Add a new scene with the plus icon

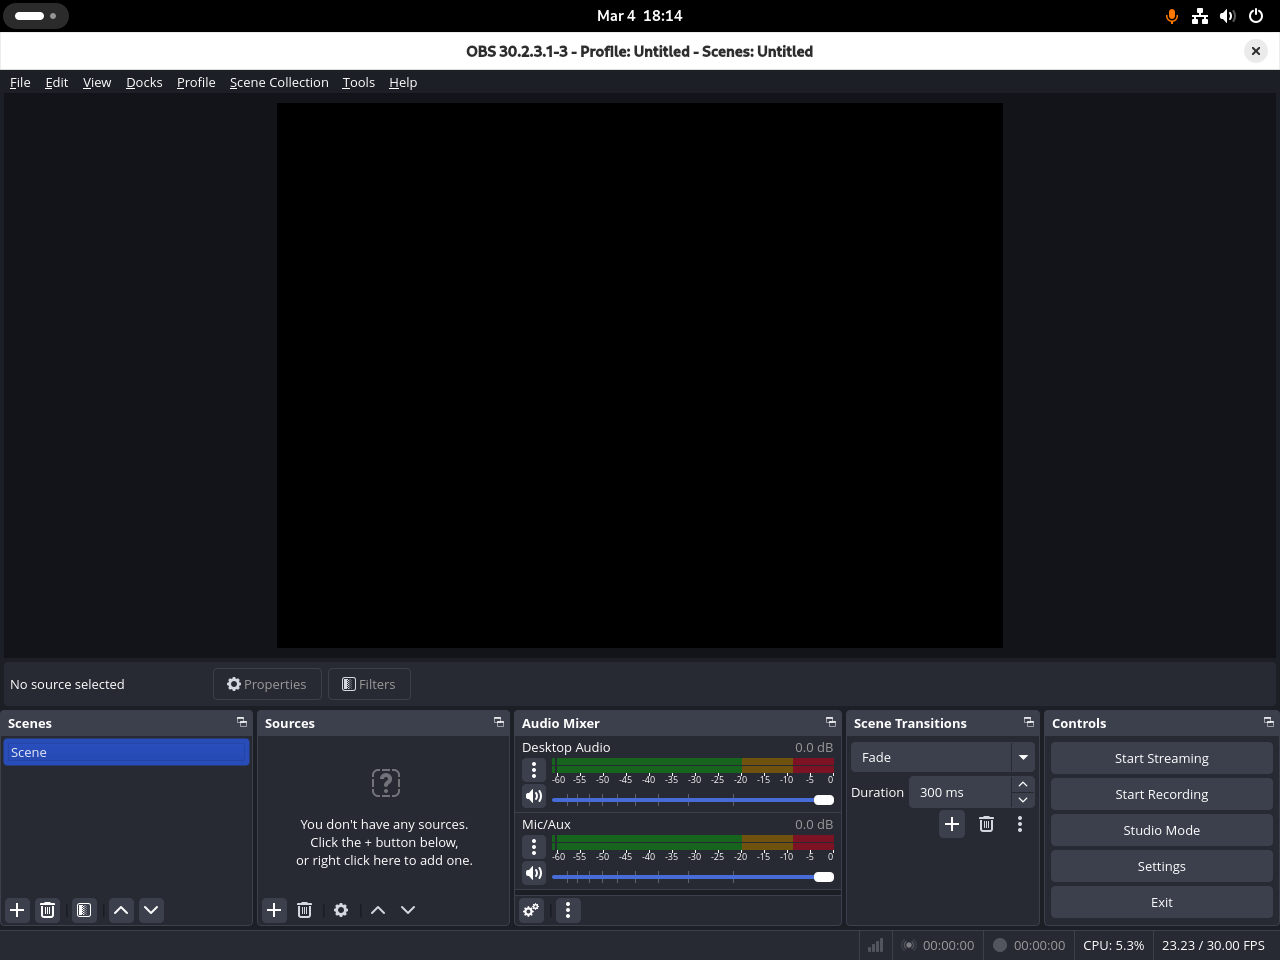pyautogui.click(x=16, y=910)
